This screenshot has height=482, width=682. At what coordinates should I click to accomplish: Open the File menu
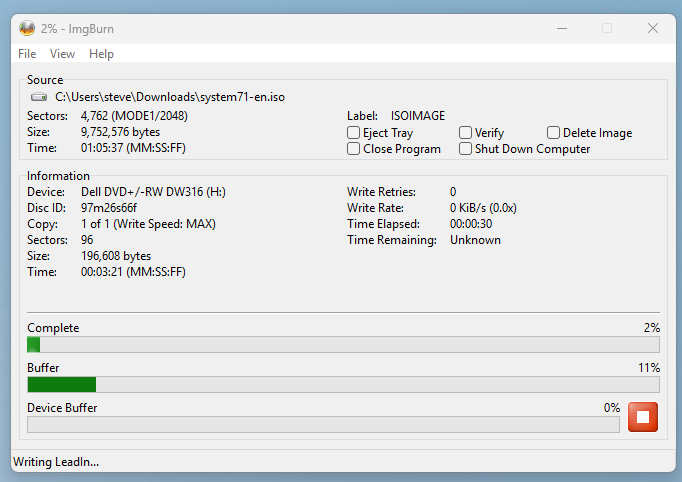pyautogui.click(x=27, y=54)
